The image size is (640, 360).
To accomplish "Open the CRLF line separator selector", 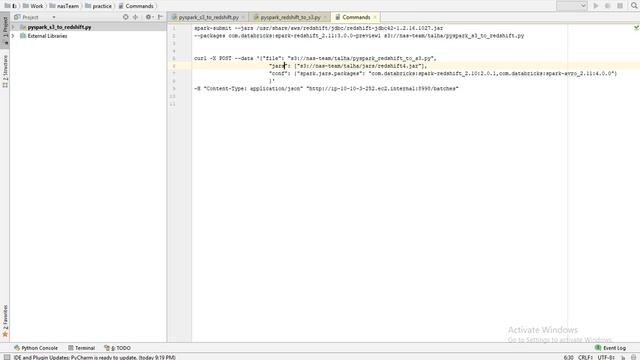I will point(585,357).
